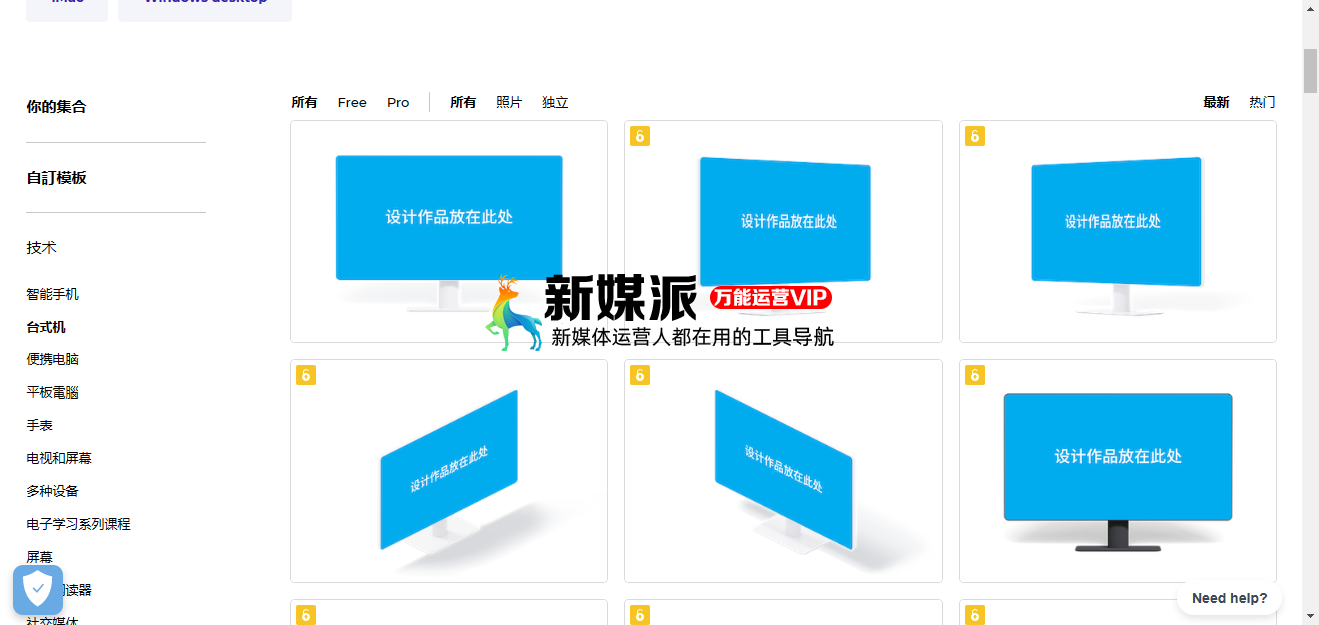Select 便携电脑 category
This screenshot has width=1319, height=625.
52,359
